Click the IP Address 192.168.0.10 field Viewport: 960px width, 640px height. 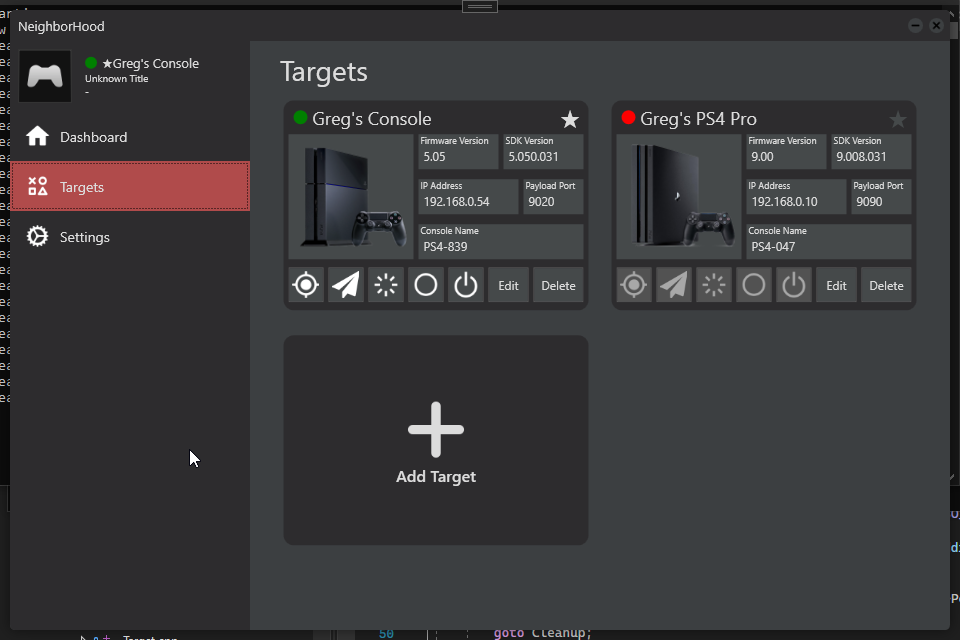[796, 197]
